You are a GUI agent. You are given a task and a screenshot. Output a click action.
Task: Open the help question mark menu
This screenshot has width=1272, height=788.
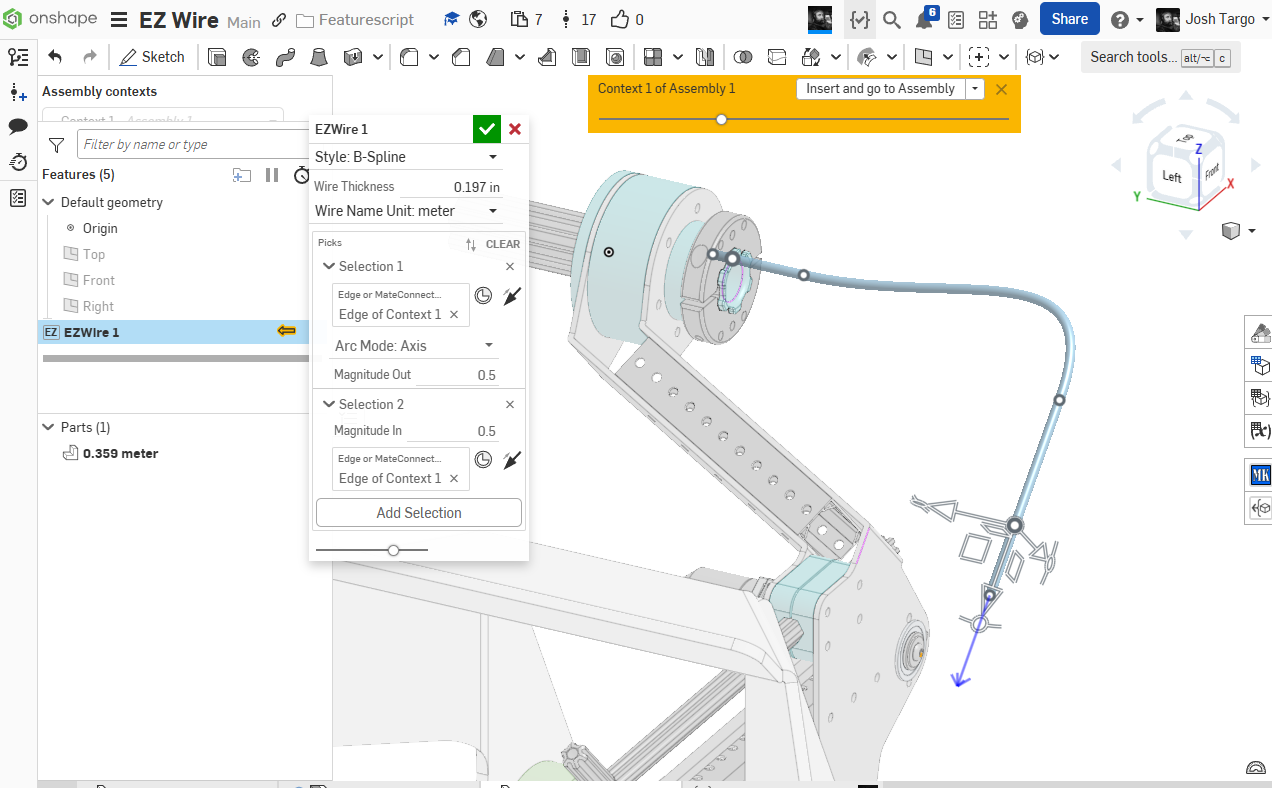[x=1127, y=20]
